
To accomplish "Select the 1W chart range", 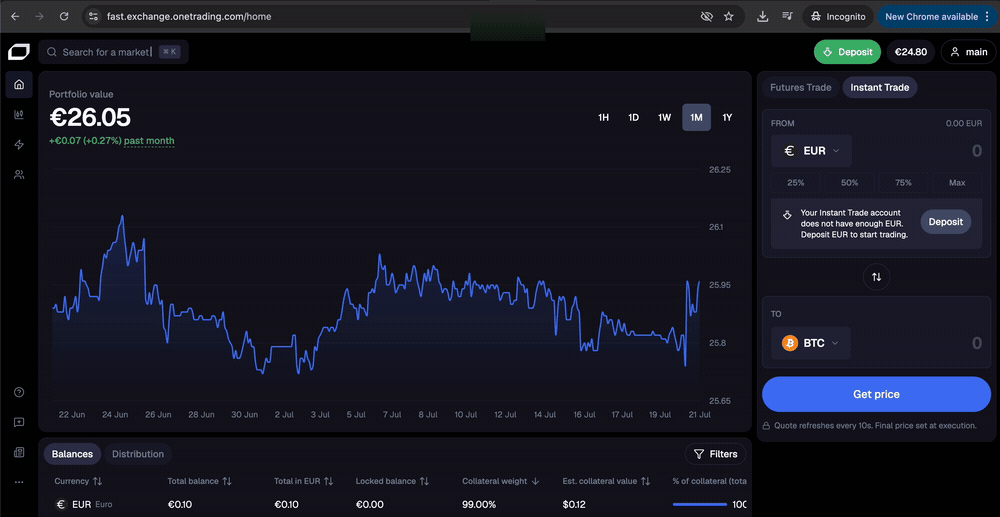I will [x=665, y=117].
